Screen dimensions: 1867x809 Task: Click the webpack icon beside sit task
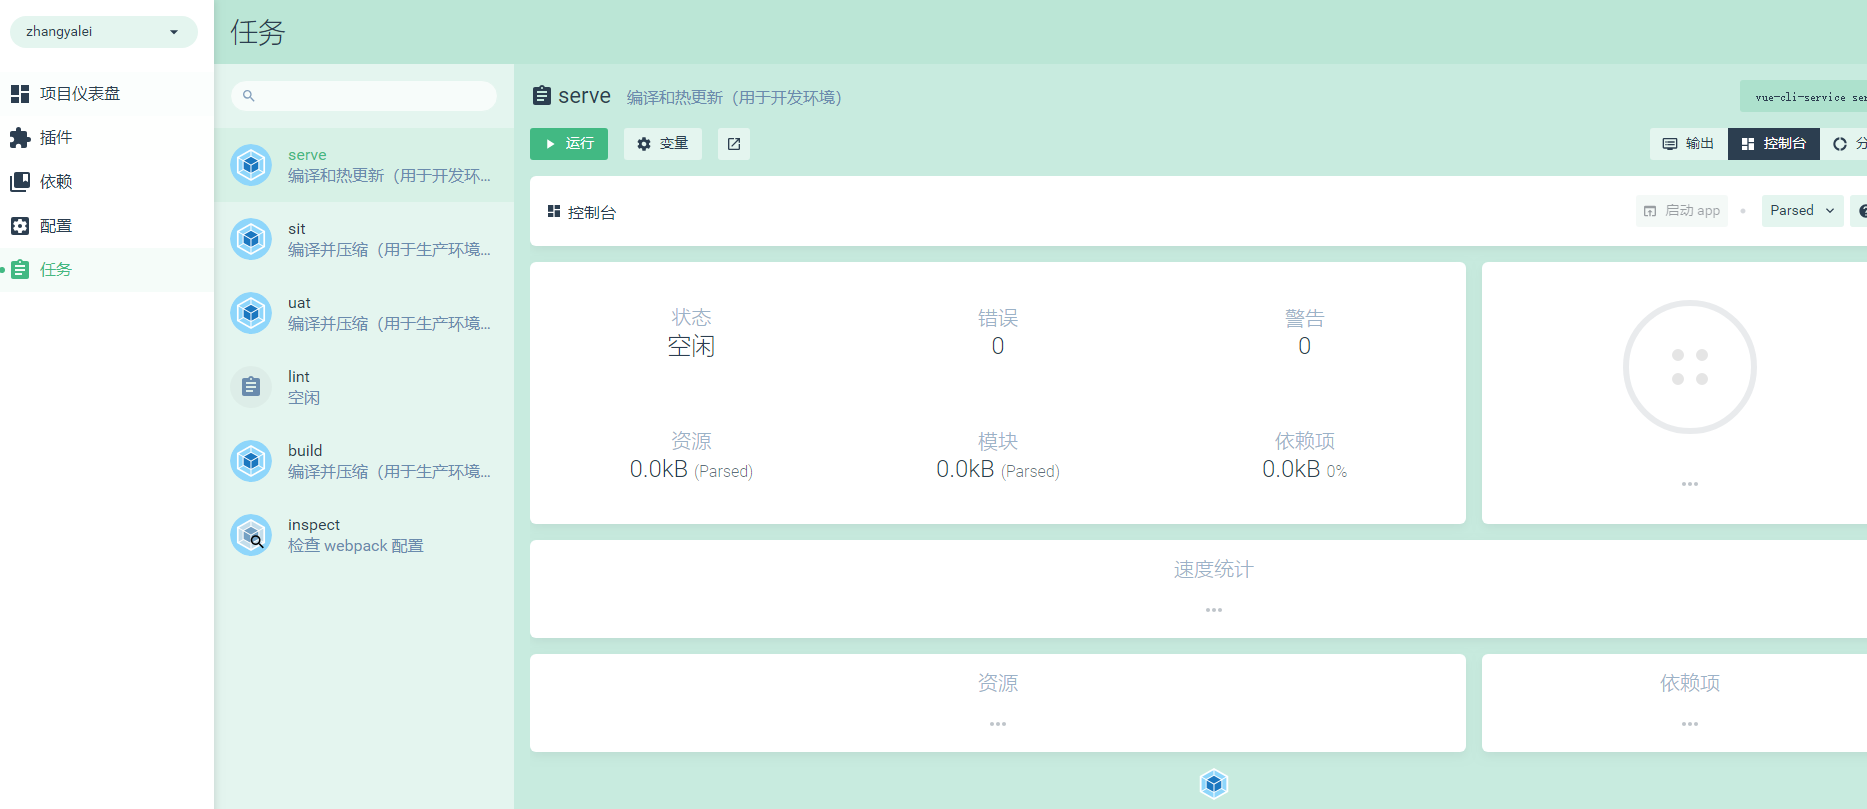pos(251,239)
